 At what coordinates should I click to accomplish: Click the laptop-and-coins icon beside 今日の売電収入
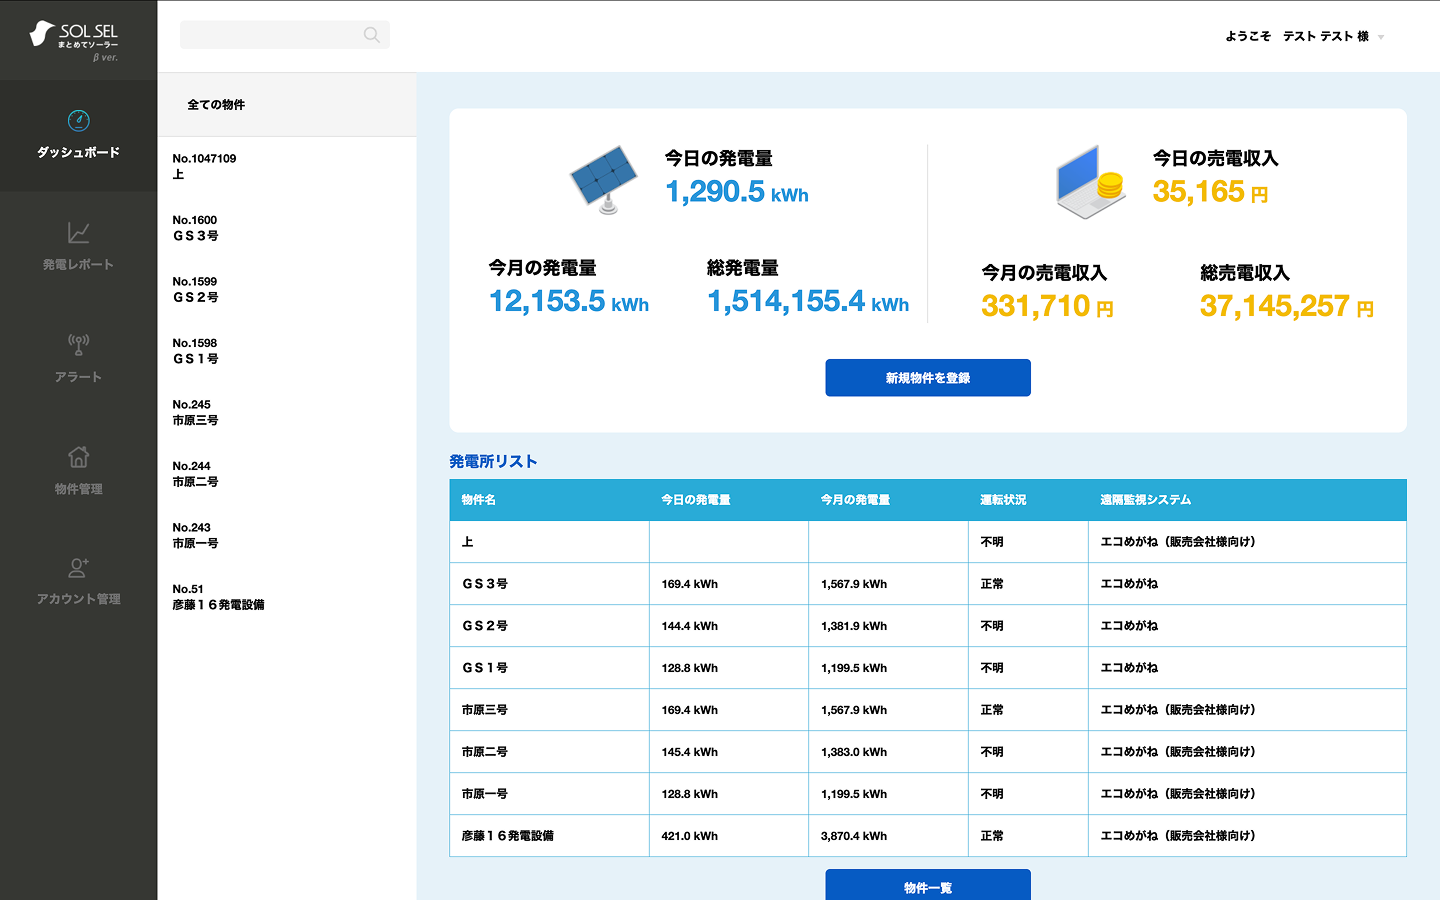tap(1088, 182)
